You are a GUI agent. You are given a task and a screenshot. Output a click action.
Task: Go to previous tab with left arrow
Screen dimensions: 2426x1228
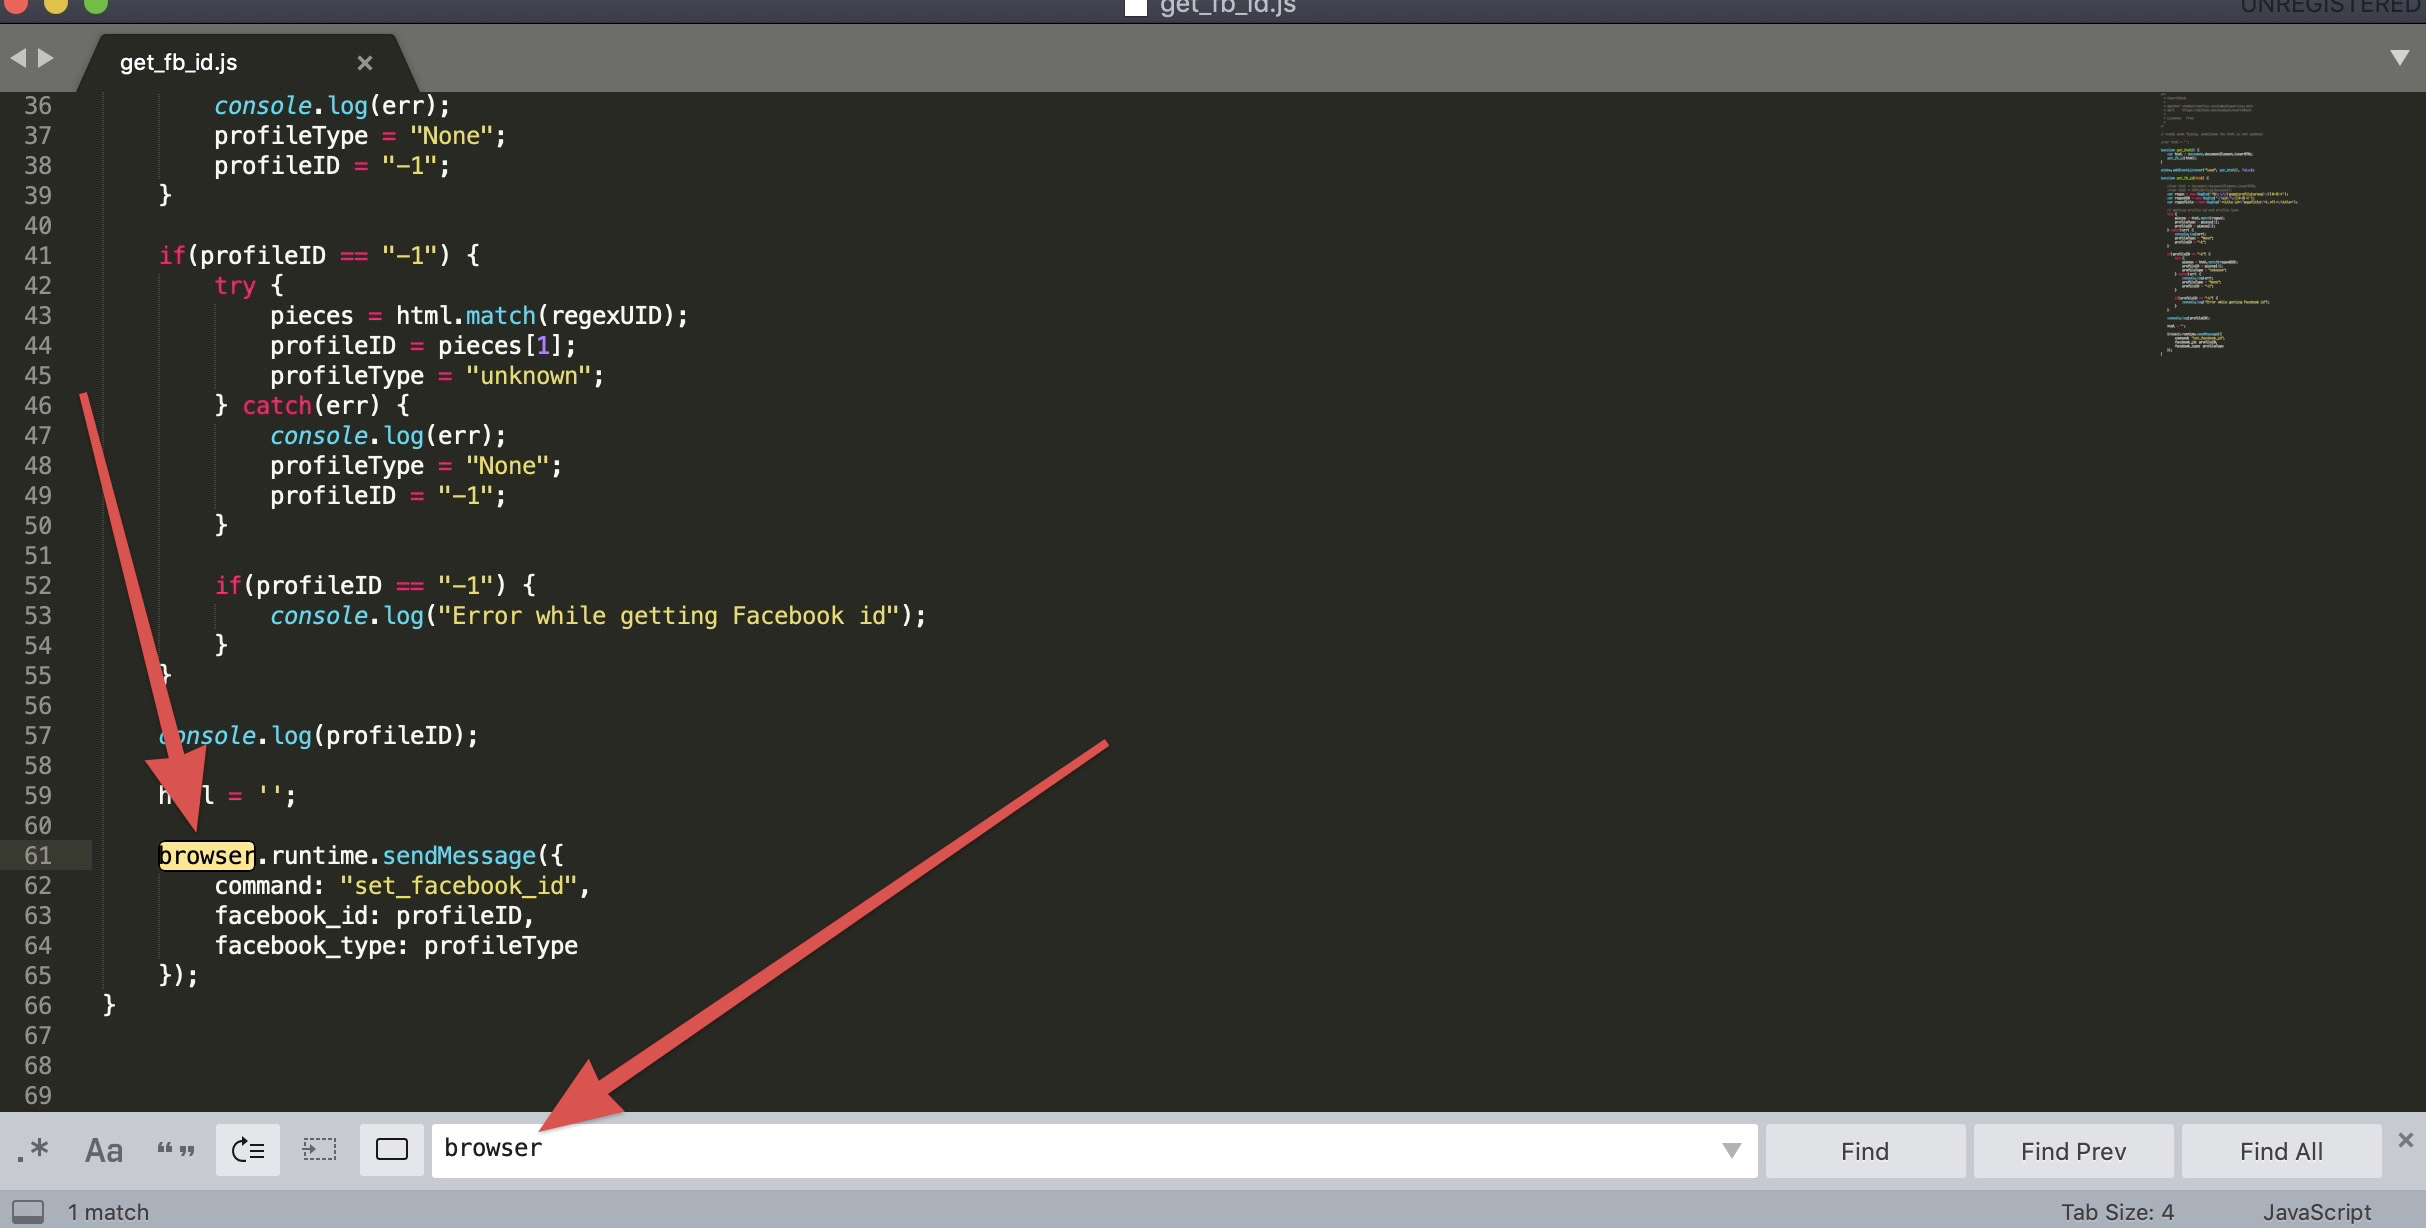click(18, 58)
